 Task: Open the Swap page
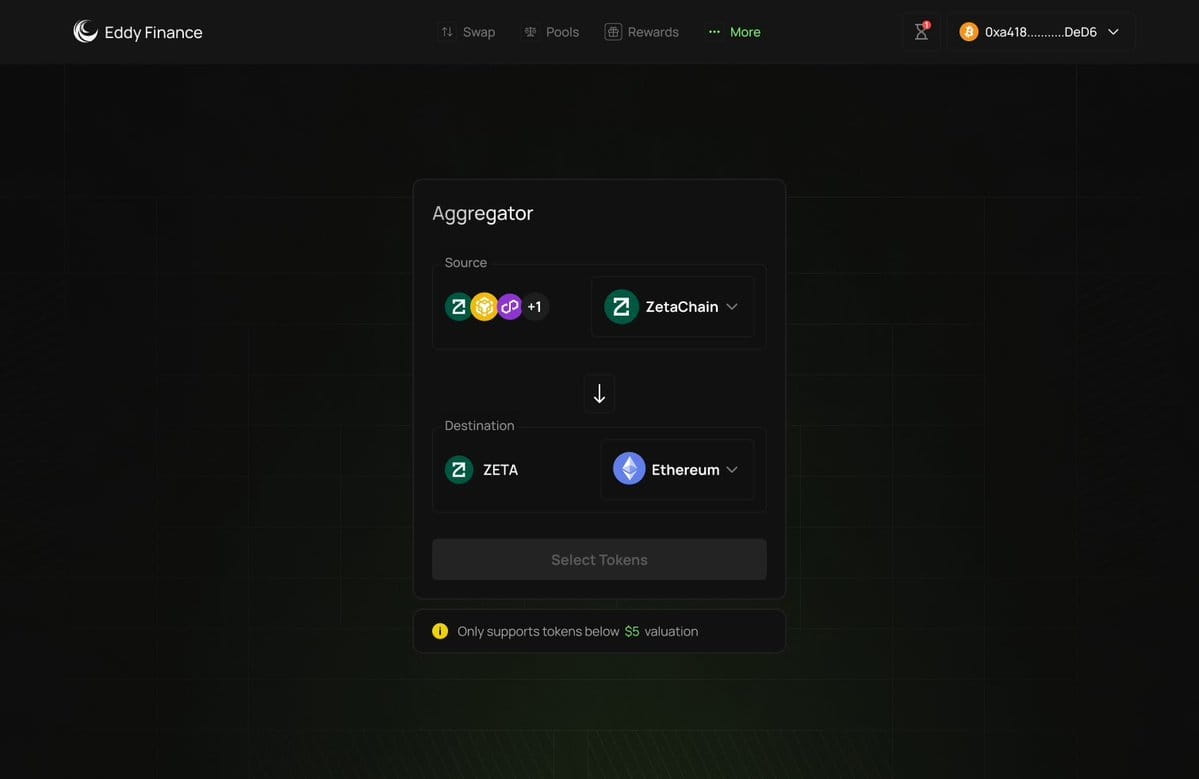(468, 32)
